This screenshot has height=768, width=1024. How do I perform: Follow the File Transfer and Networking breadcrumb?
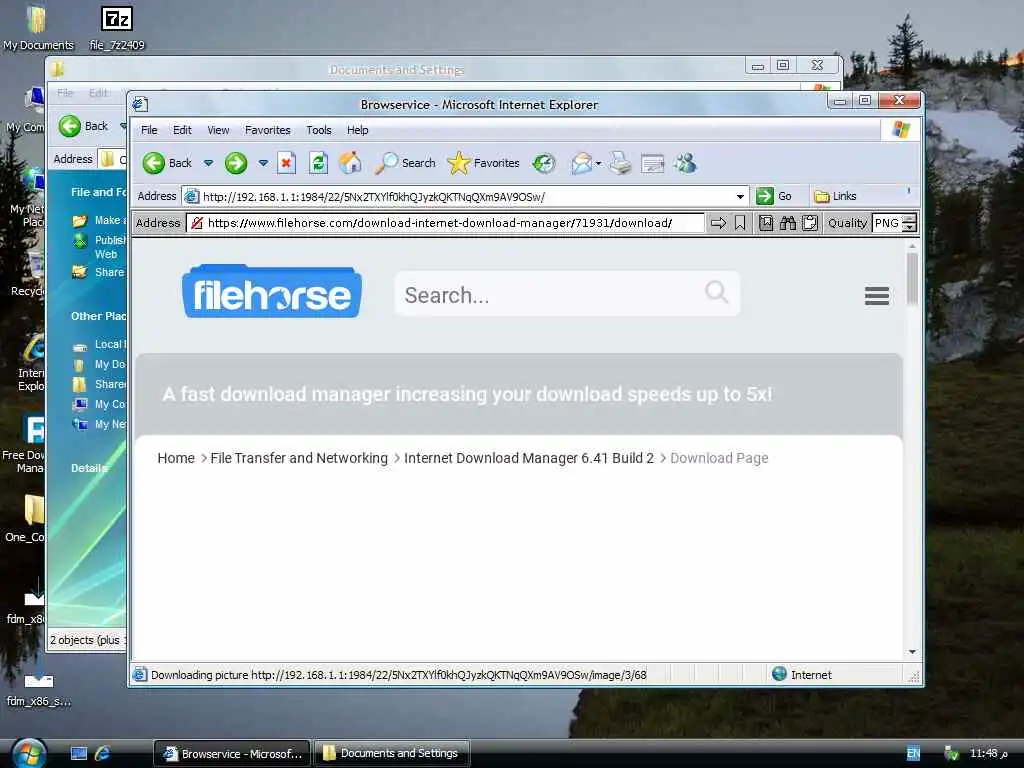pos(298,458)
